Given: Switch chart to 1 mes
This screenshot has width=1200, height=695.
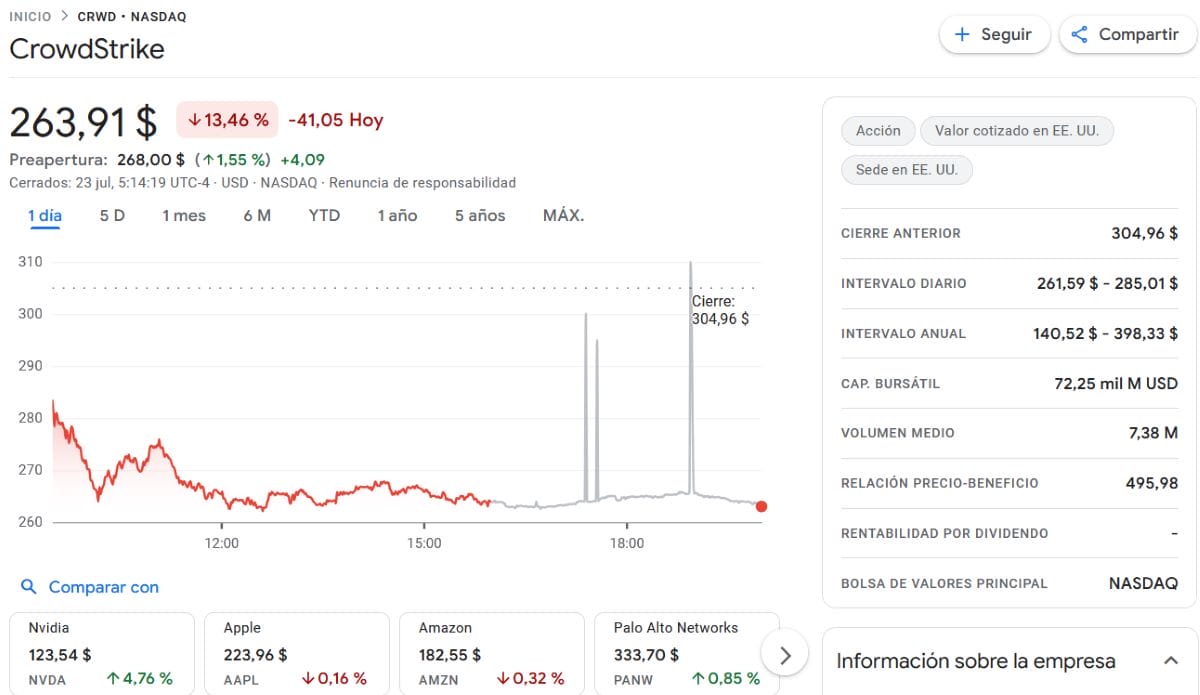Looking at the screenshot, I should tap(184, 215).
